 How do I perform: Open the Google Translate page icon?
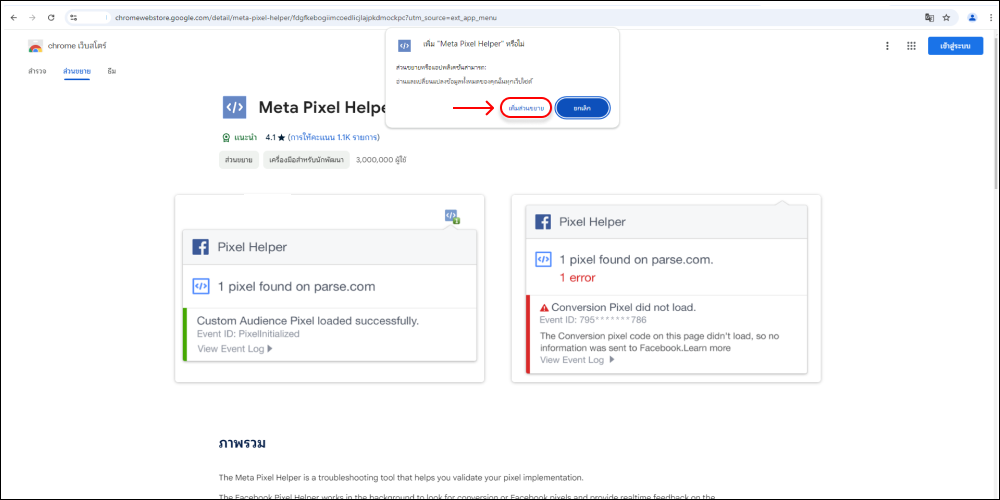coord(930,18)
